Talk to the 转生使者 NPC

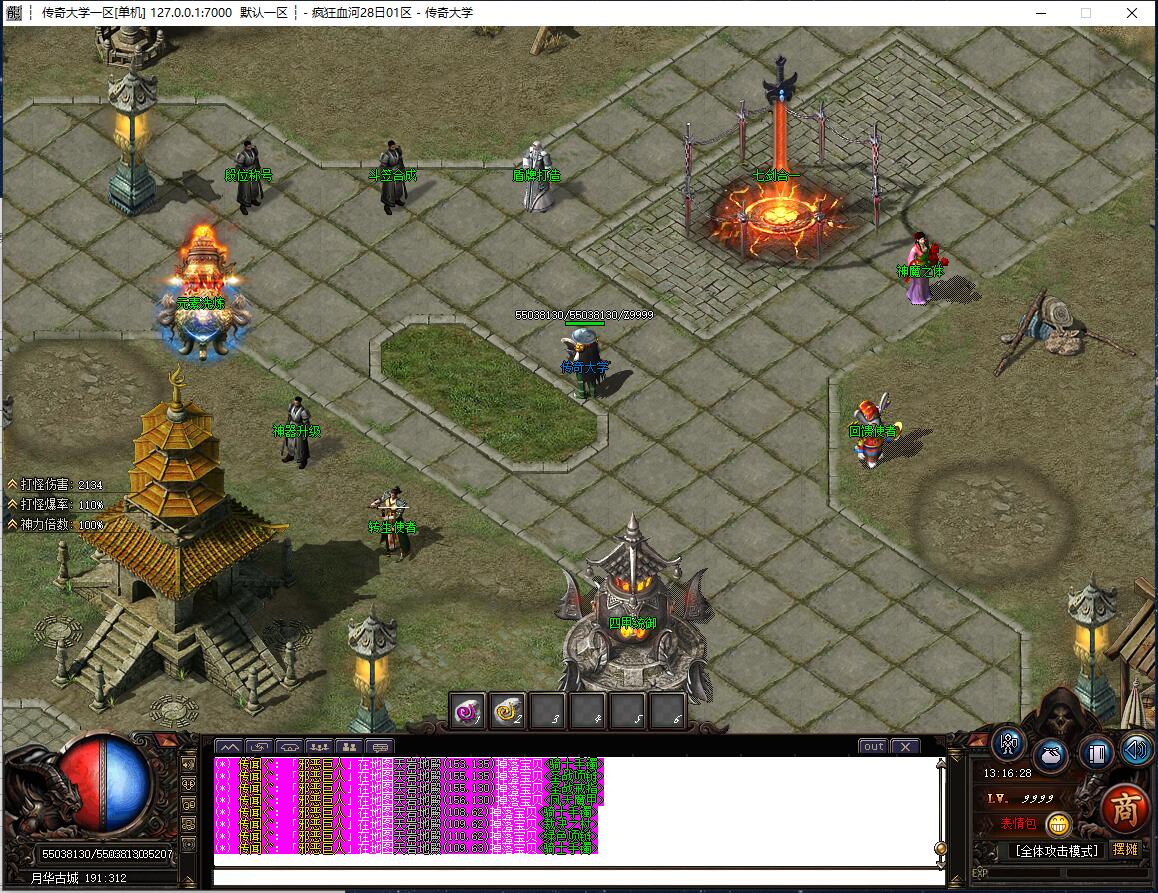[x=393, y=524]
